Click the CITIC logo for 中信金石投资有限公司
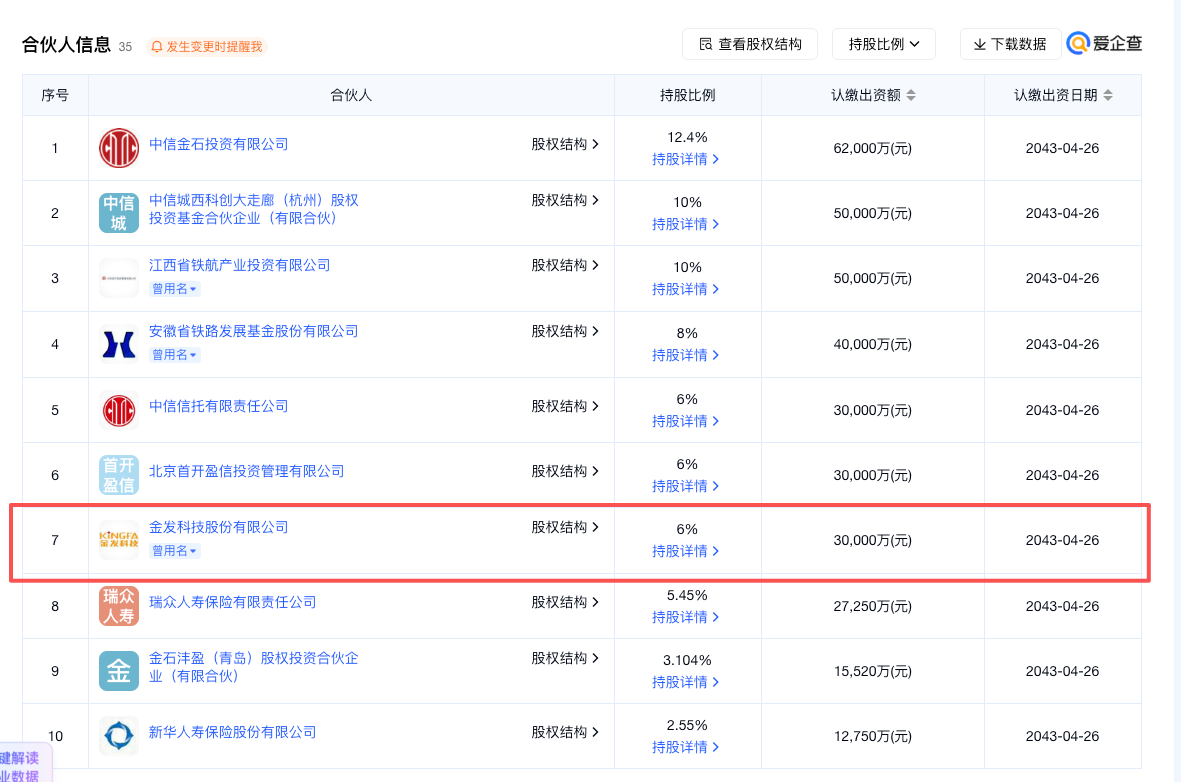 [x=119, y=148]
